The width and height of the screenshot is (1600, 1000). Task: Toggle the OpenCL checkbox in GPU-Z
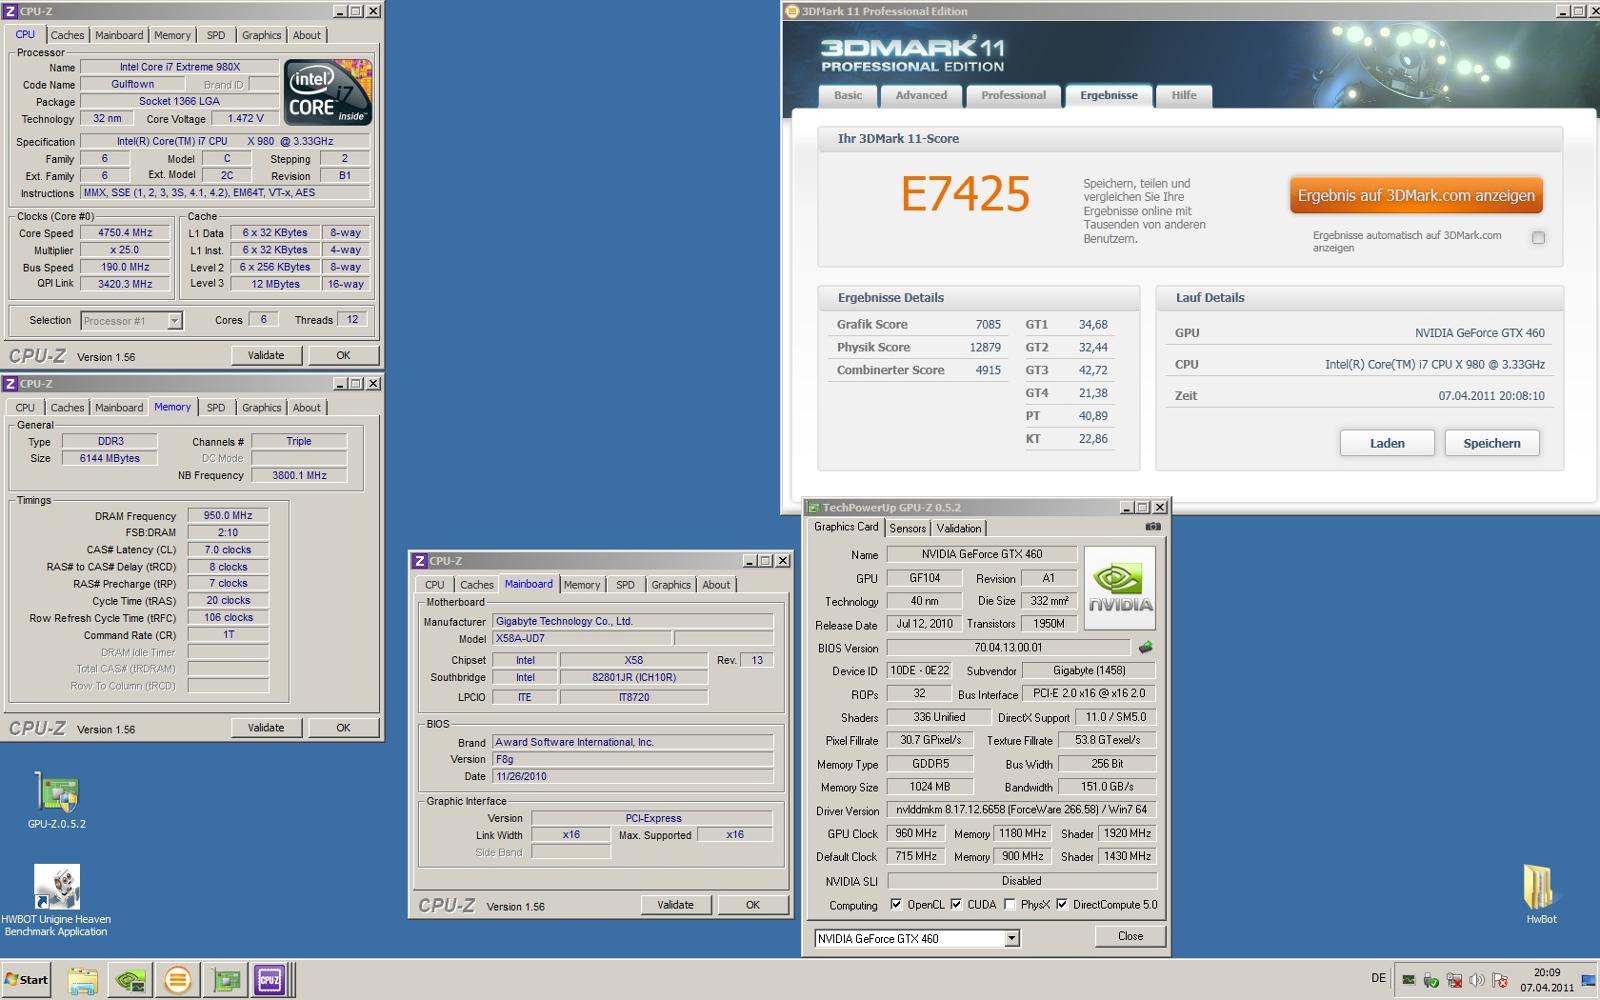click(896, 904)
